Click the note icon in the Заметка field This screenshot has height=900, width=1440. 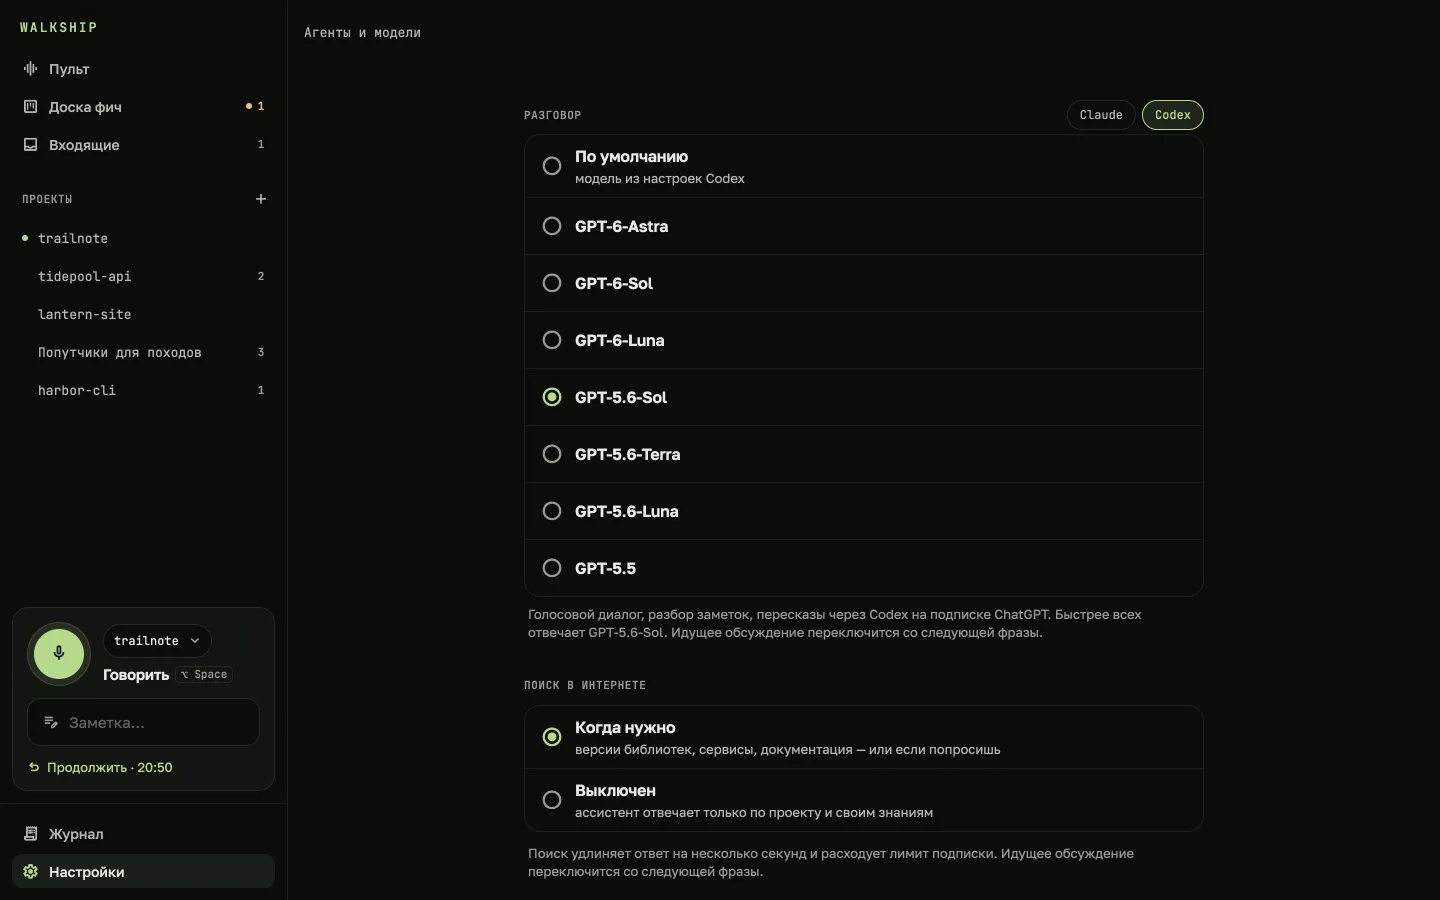[50, 722]
